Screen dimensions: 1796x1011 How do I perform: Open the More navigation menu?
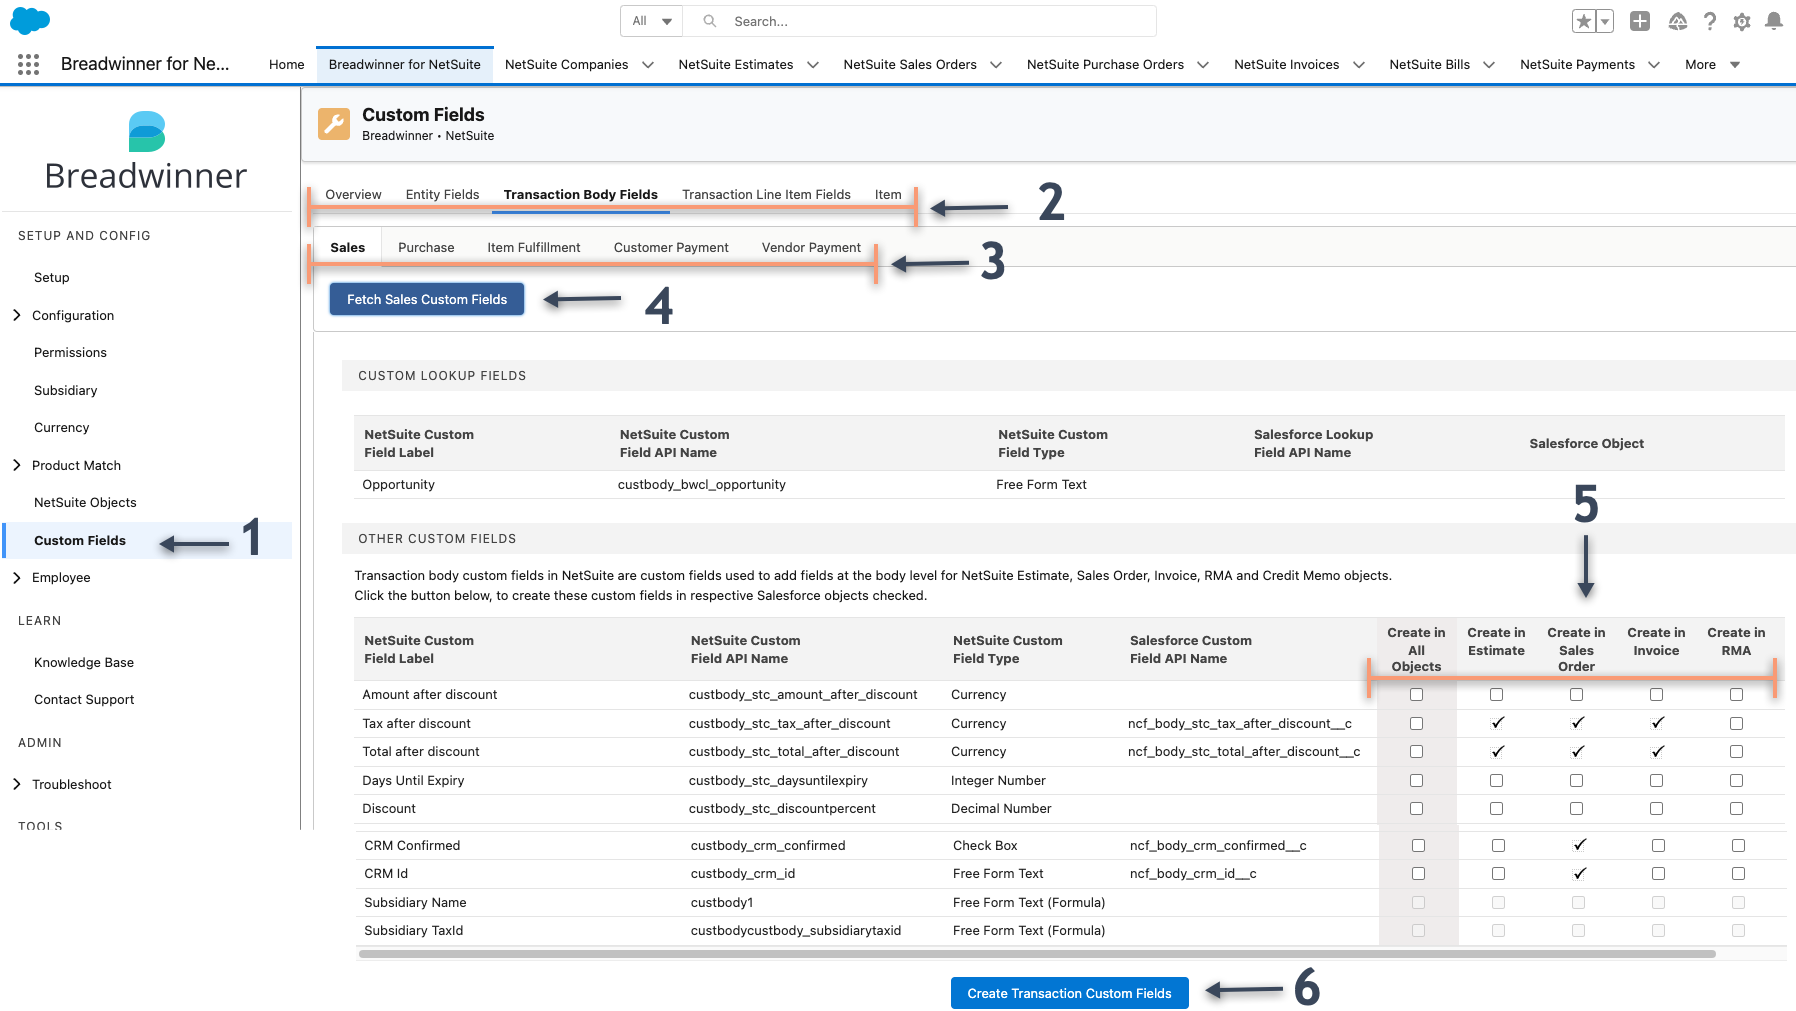pos(1712,65)
